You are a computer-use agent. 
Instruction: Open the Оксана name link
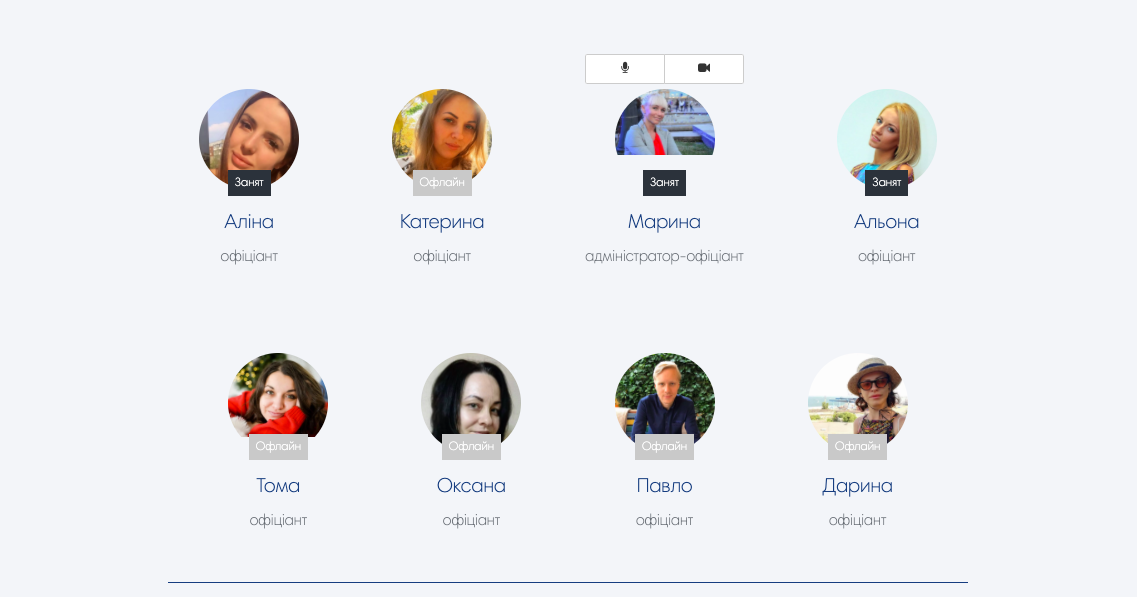coord(471,485)
